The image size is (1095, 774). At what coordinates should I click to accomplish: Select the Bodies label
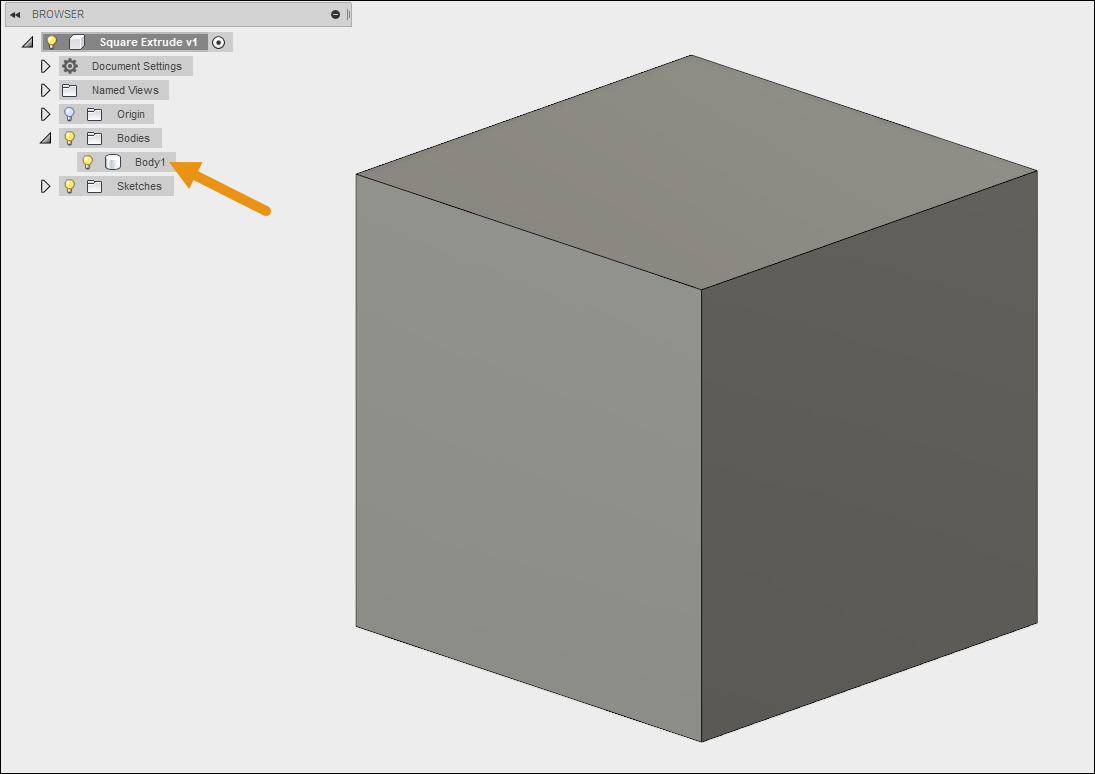point(133,138)
